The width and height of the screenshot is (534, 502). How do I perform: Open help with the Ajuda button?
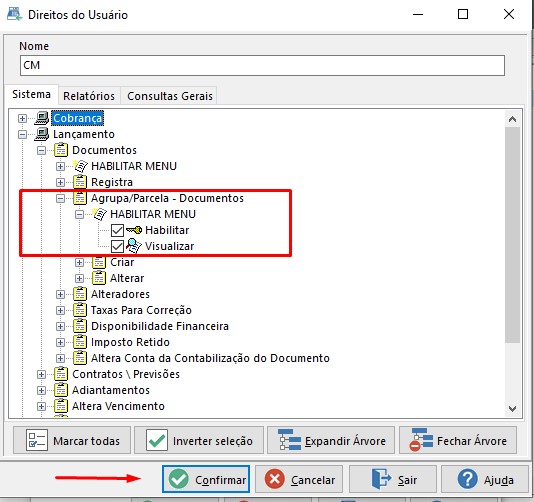pyautogui.click(x=485, y=479)
